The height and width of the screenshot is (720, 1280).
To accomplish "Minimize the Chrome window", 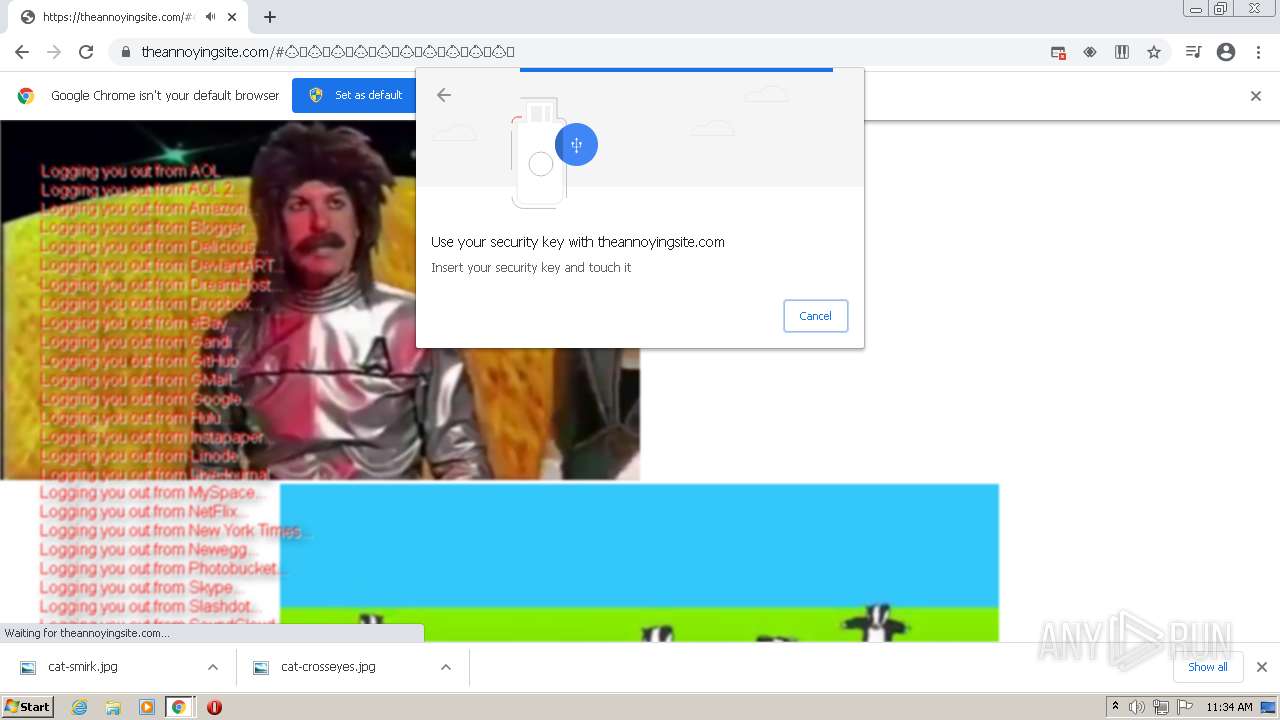I will click(x=1196, y=9).
